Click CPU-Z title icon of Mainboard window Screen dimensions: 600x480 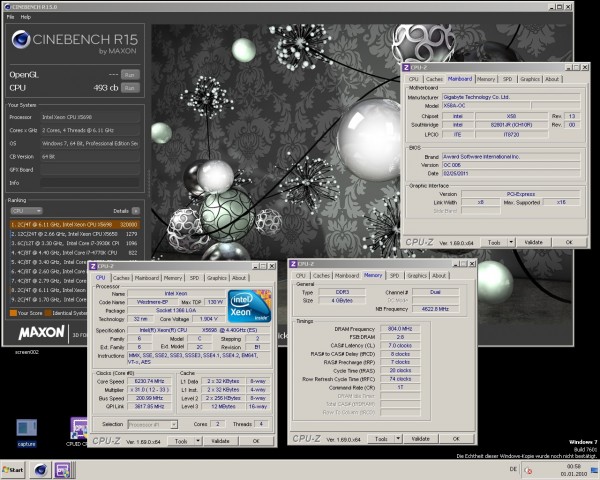pos(406,67)
